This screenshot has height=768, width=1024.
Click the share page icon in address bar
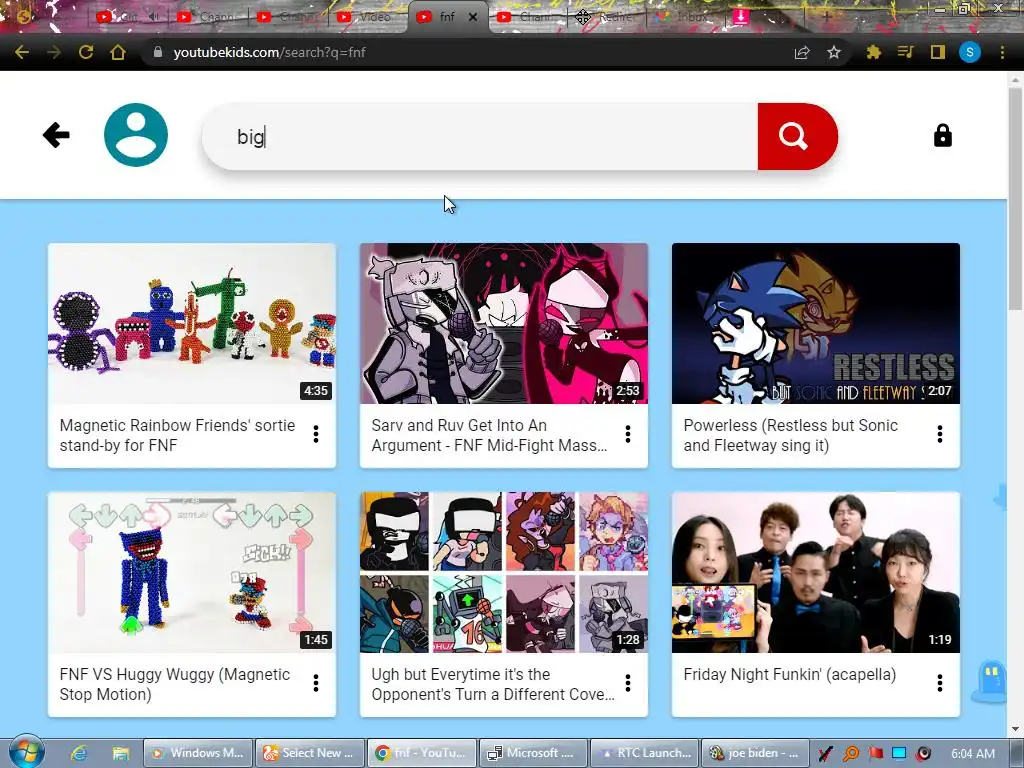click(802, 52)
